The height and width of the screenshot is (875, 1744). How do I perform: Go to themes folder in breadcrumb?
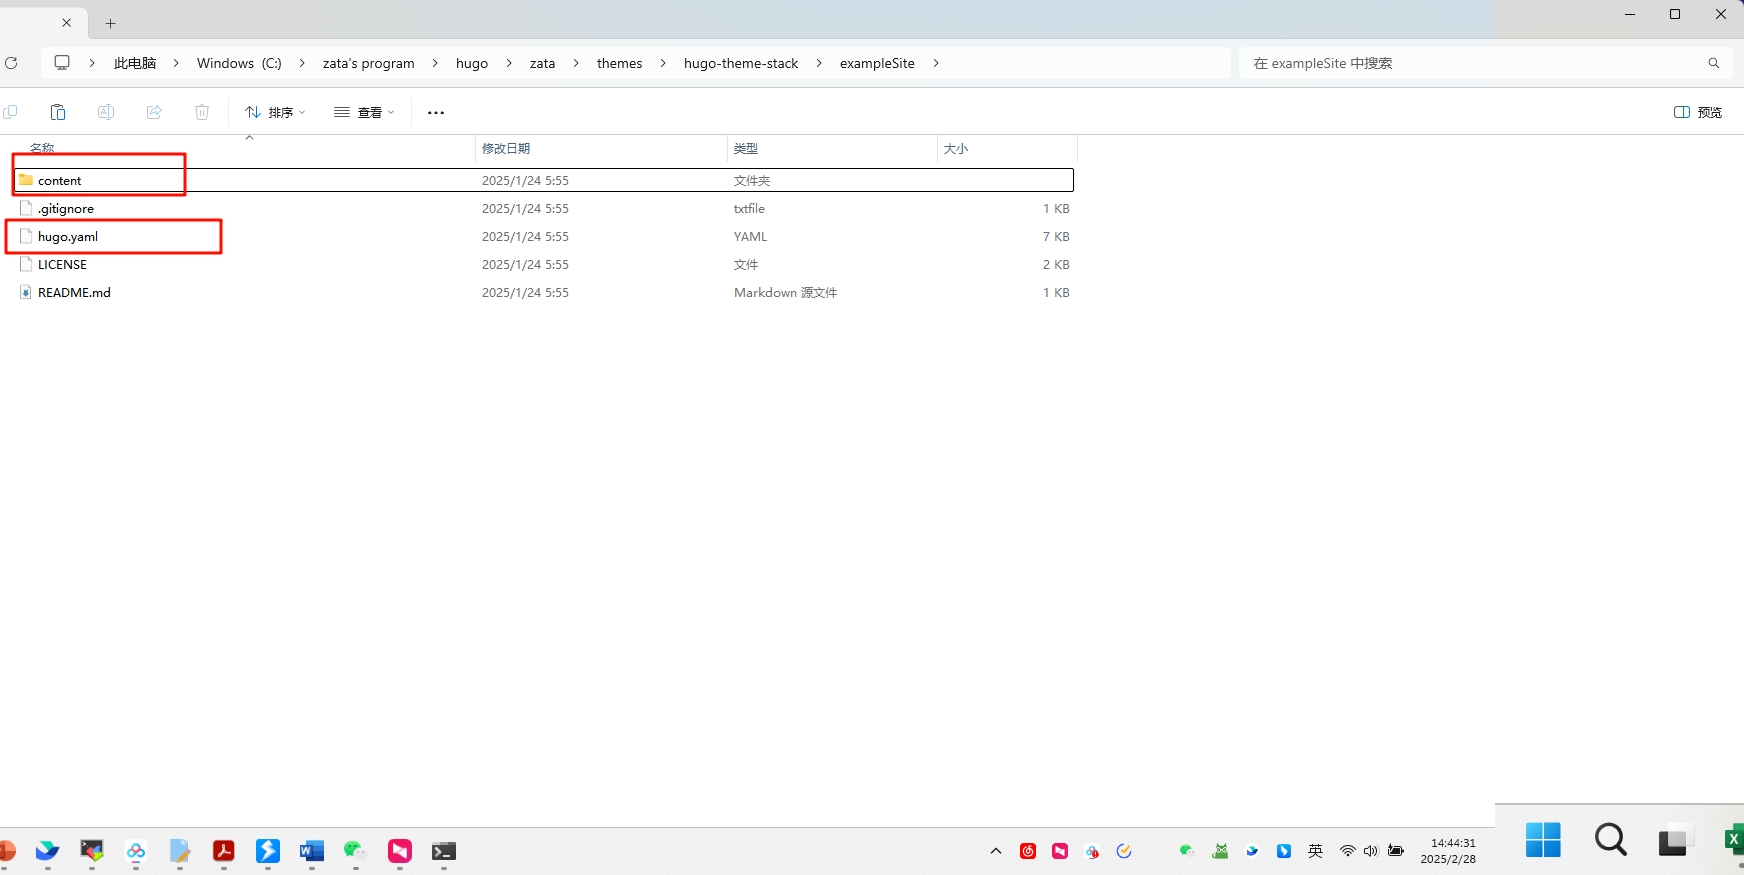click(x=619, y=63)
